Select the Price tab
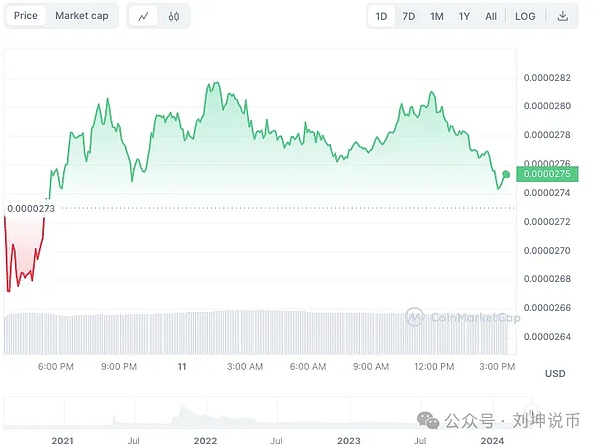Image resolution: width=600 pixels, height=445 pixels. coord(26,16)
